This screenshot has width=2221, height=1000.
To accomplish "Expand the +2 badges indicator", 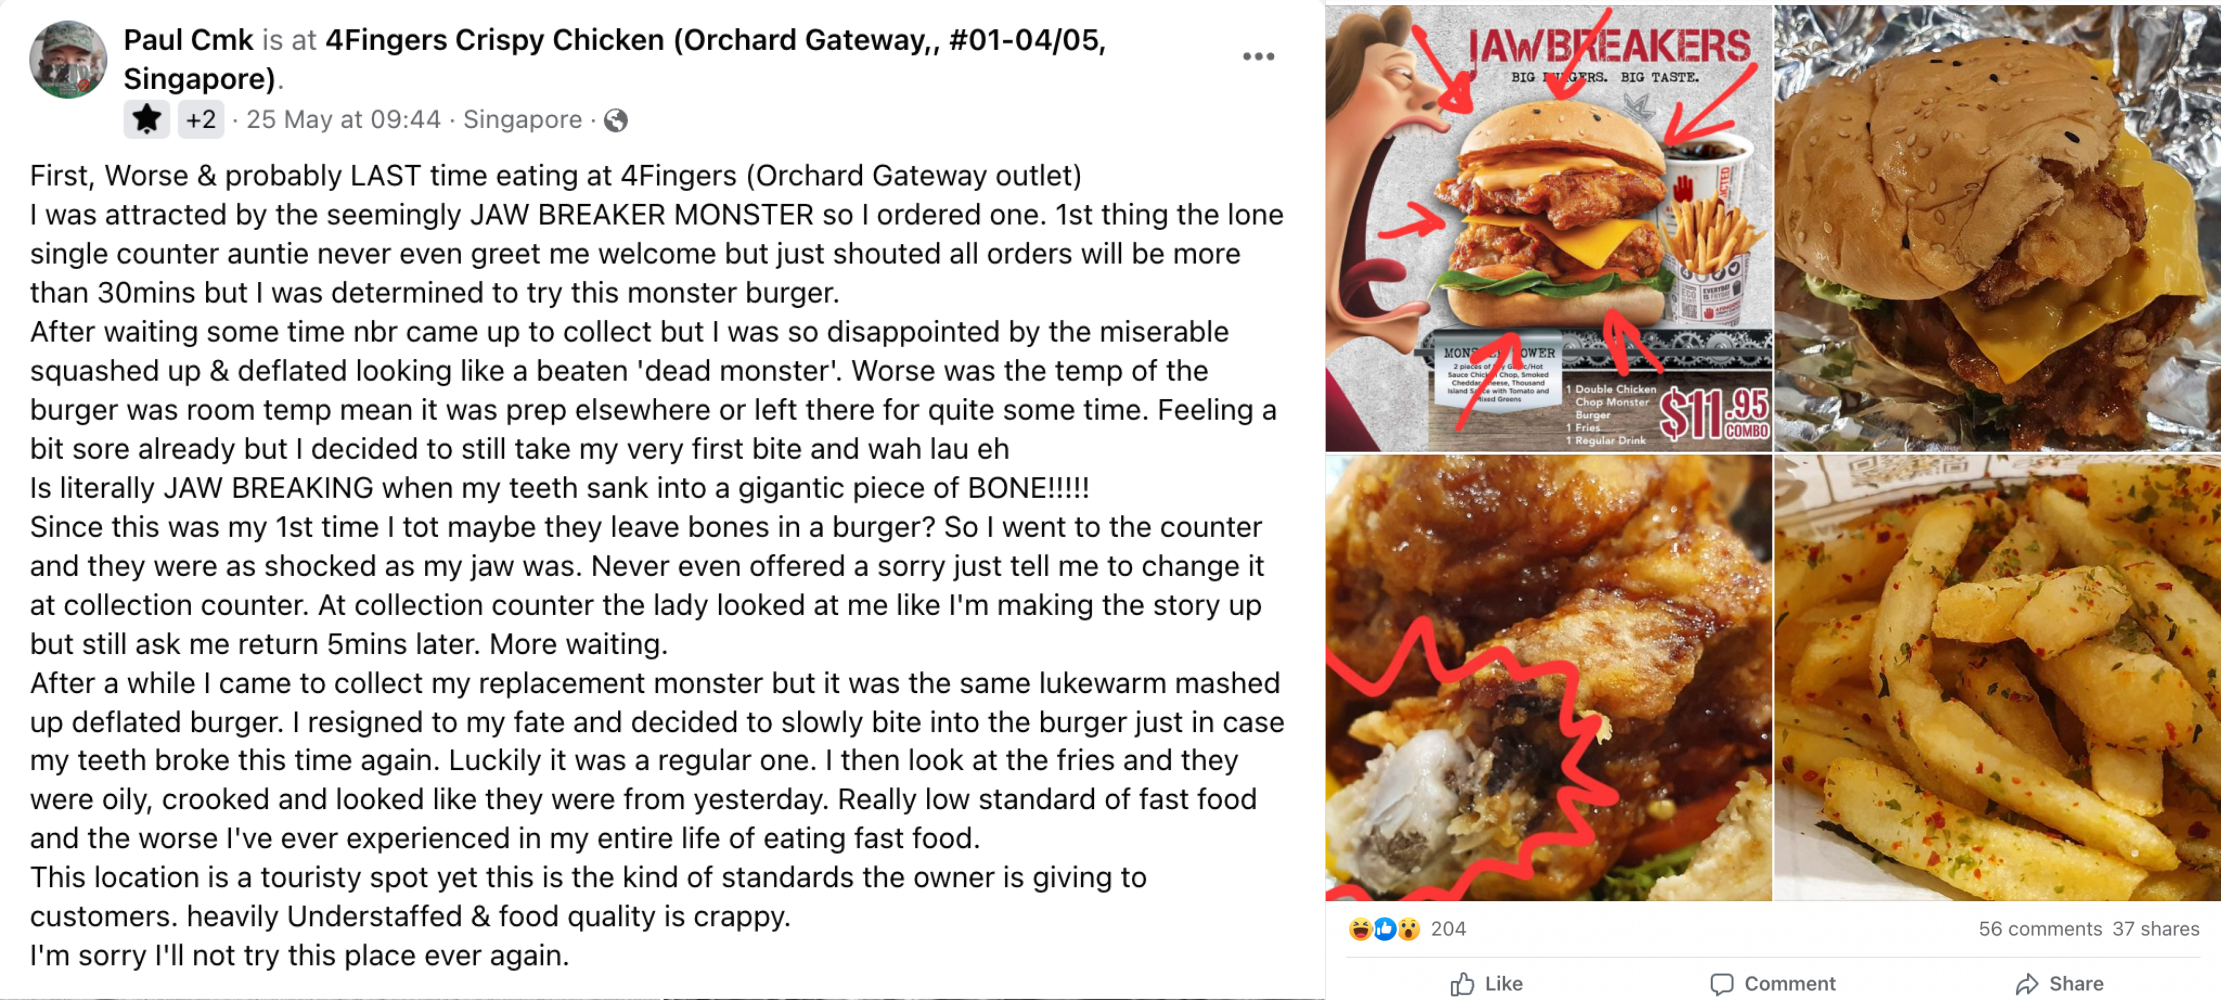I will click(201, 120).
